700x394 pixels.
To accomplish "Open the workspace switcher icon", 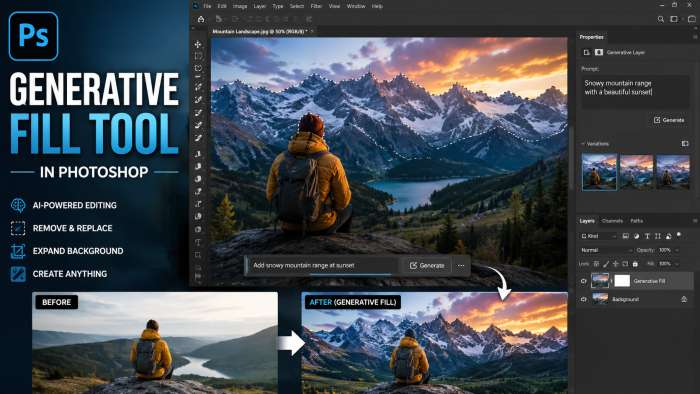I will pos(674,19).
